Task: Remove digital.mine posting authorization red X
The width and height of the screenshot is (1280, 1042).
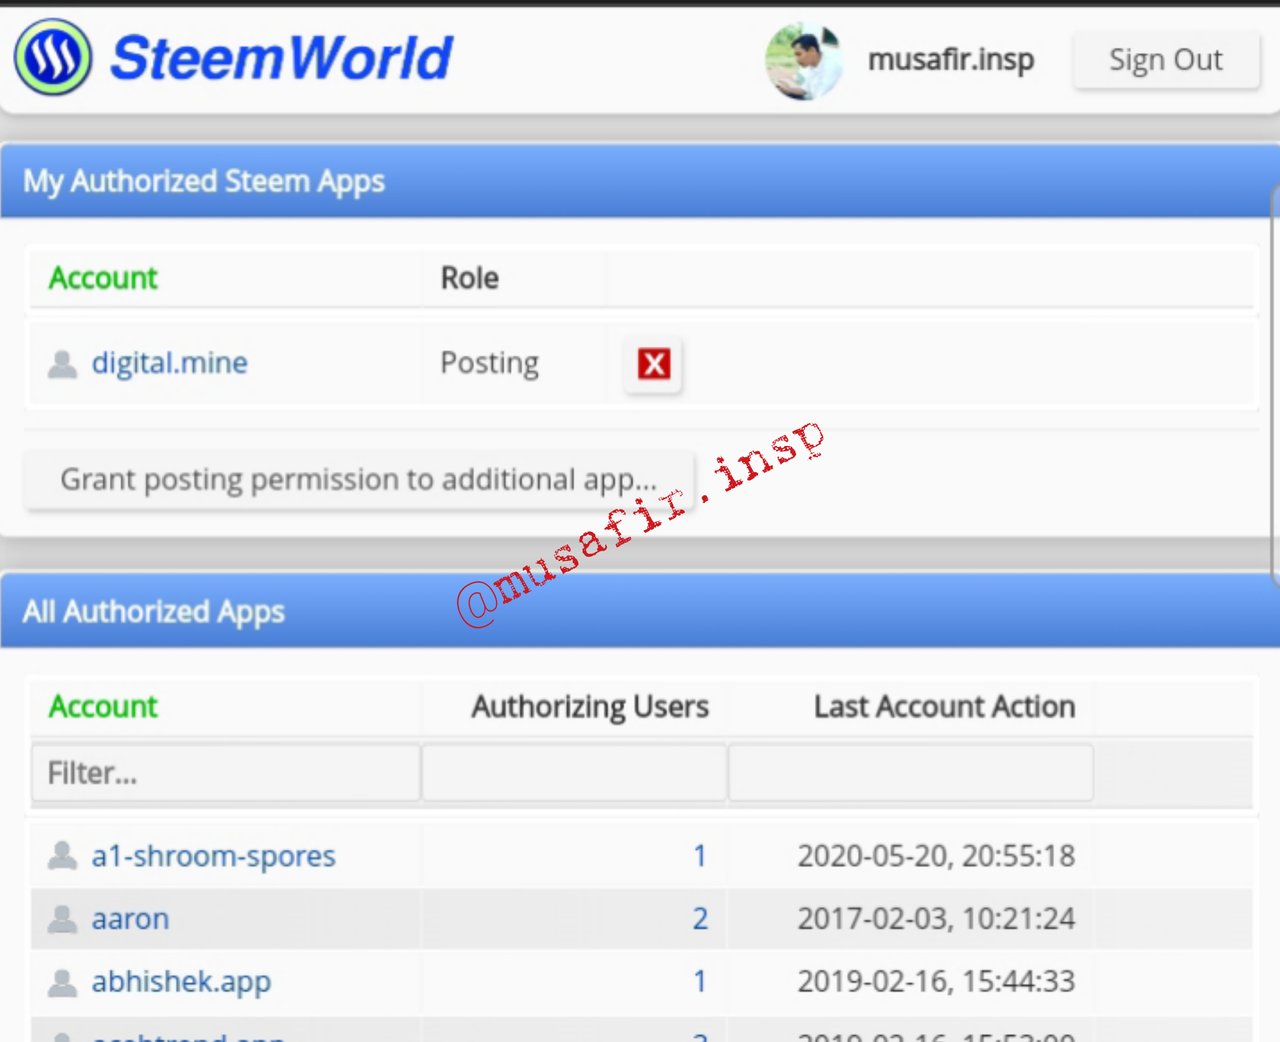Action: click(x=654, y=364)
